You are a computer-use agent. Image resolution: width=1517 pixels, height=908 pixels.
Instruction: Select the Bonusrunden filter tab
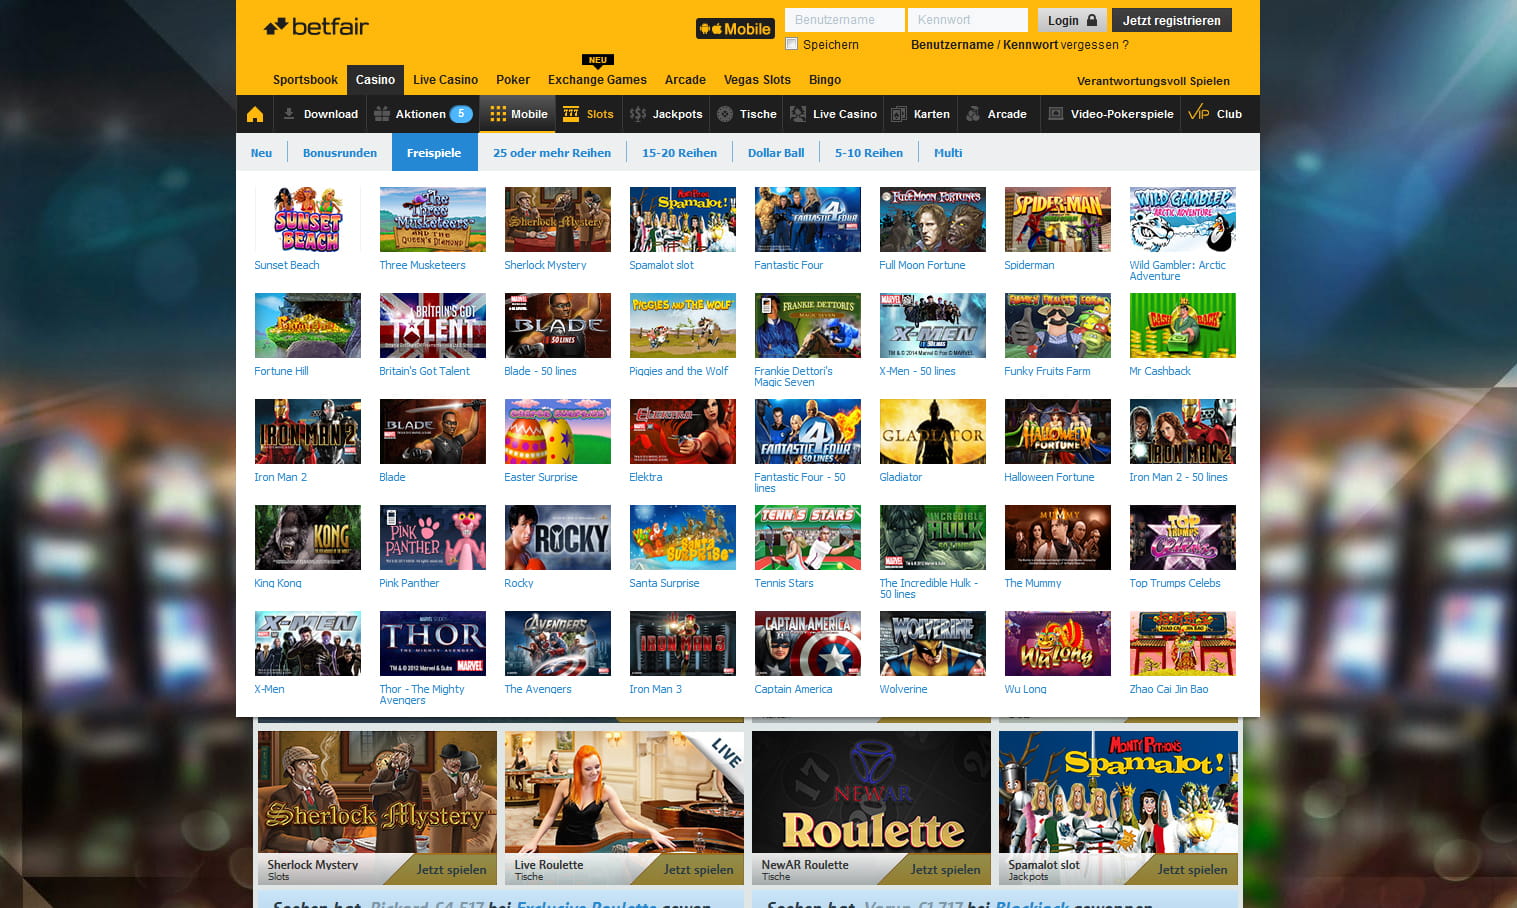340,153
